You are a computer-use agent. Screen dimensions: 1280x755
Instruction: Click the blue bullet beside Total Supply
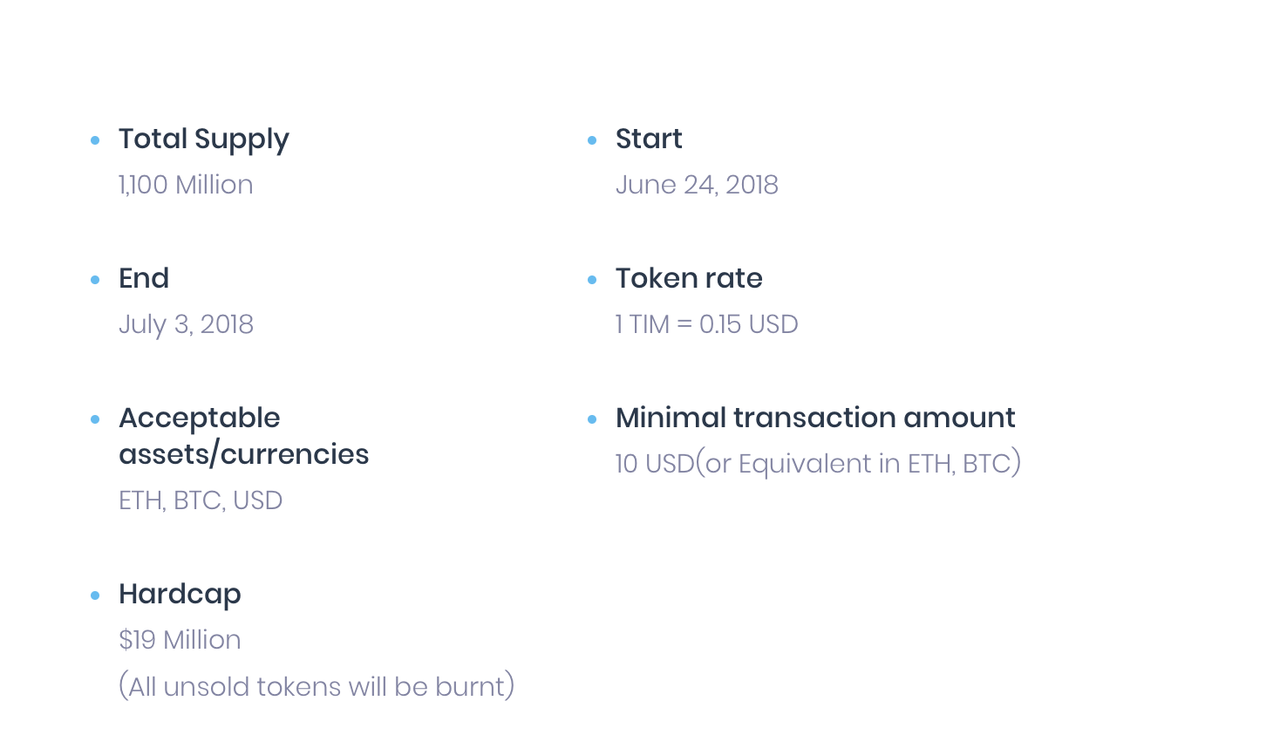pos(95,140)
